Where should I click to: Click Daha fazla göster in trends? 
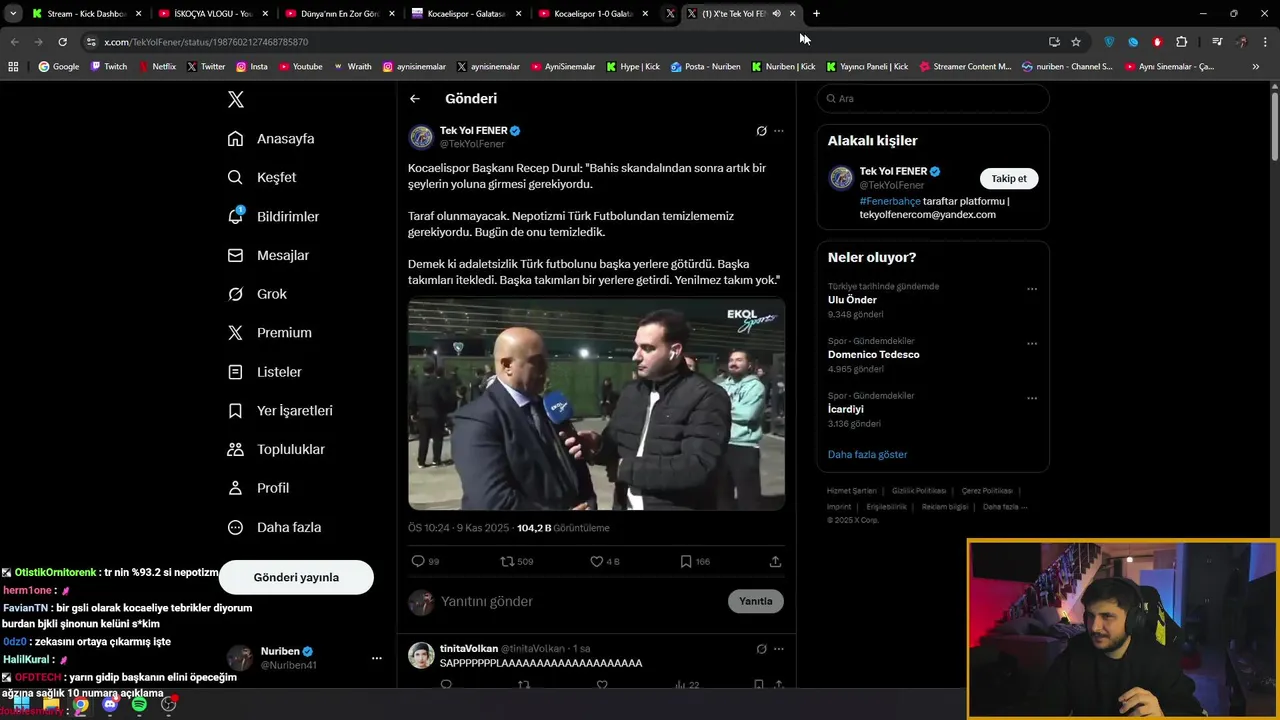(867, 454)
